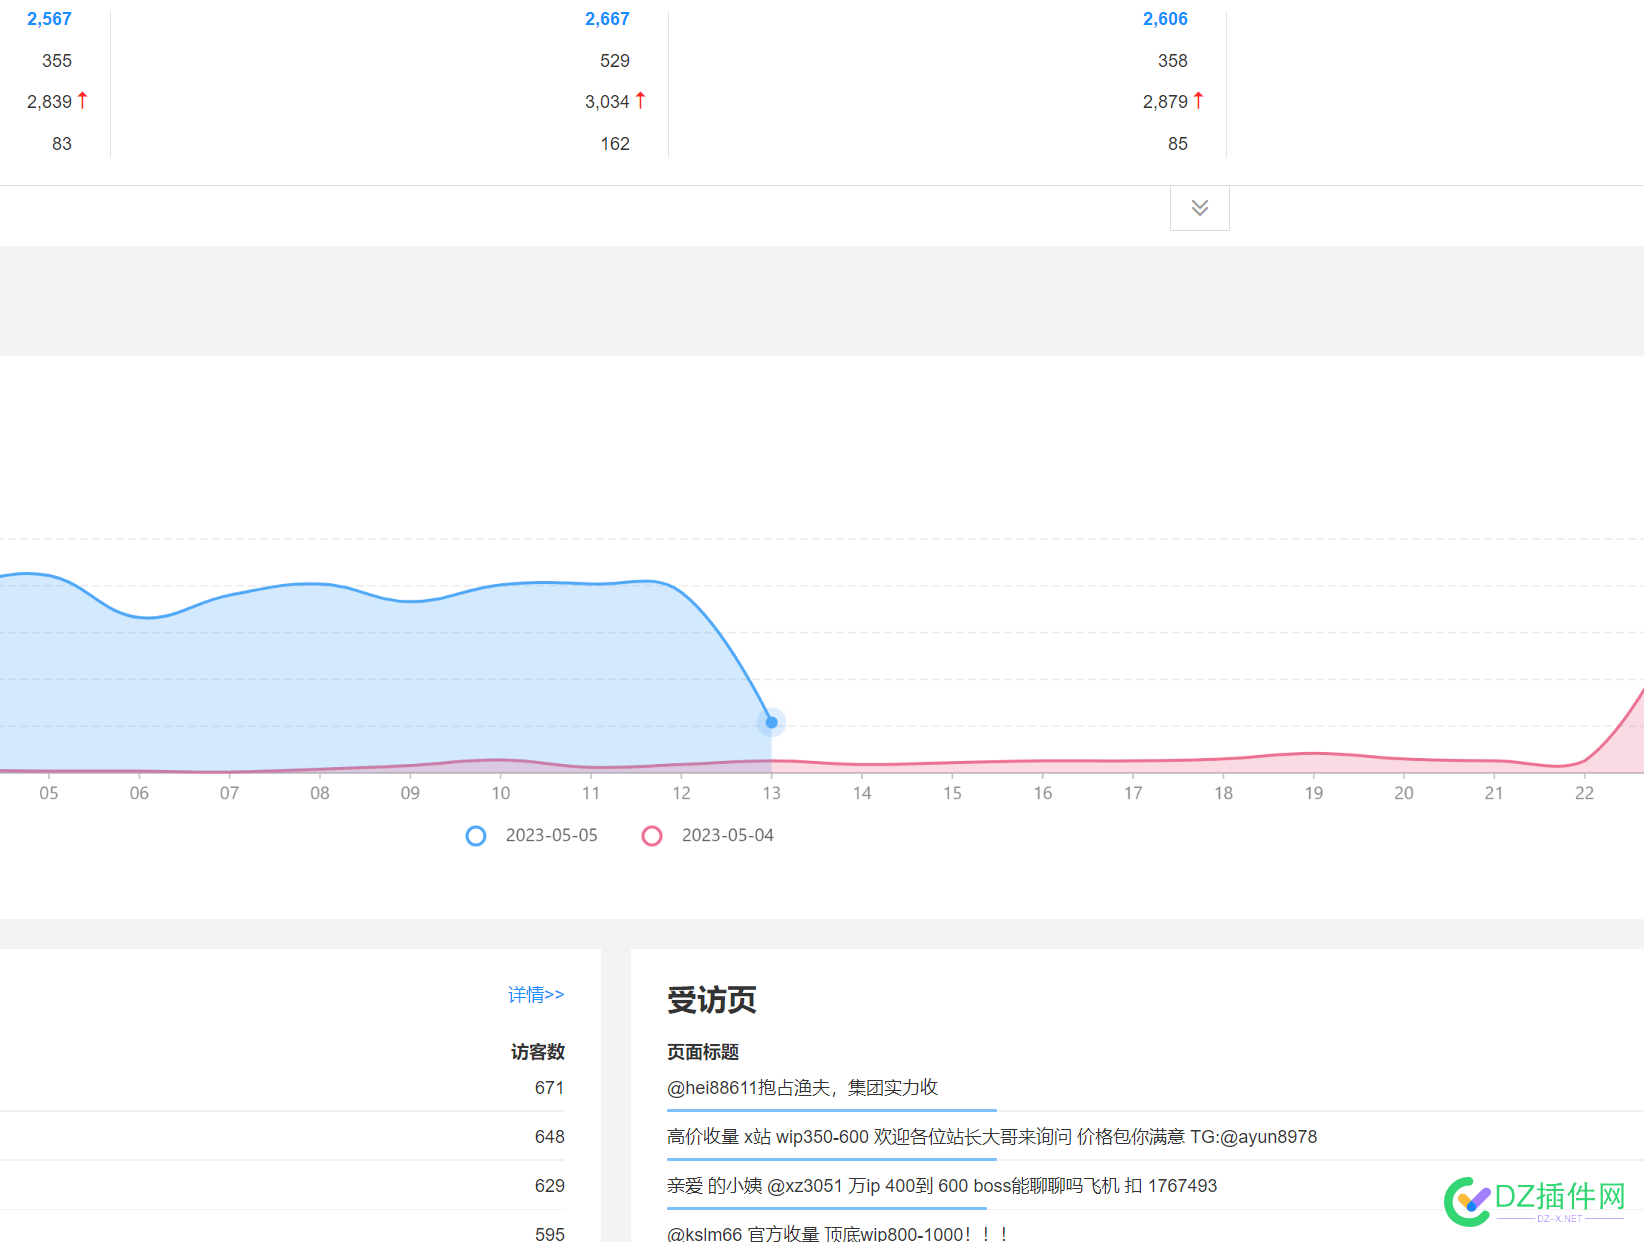Click hour label 19 on chart axis

coord(1314,792)
